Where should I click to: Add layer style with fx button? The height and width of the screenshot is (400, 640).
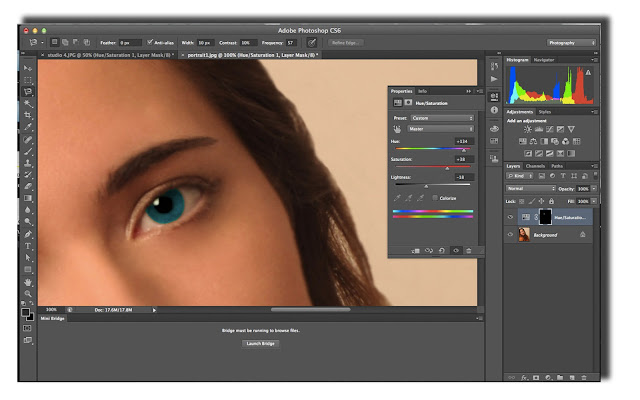point(524,378)
